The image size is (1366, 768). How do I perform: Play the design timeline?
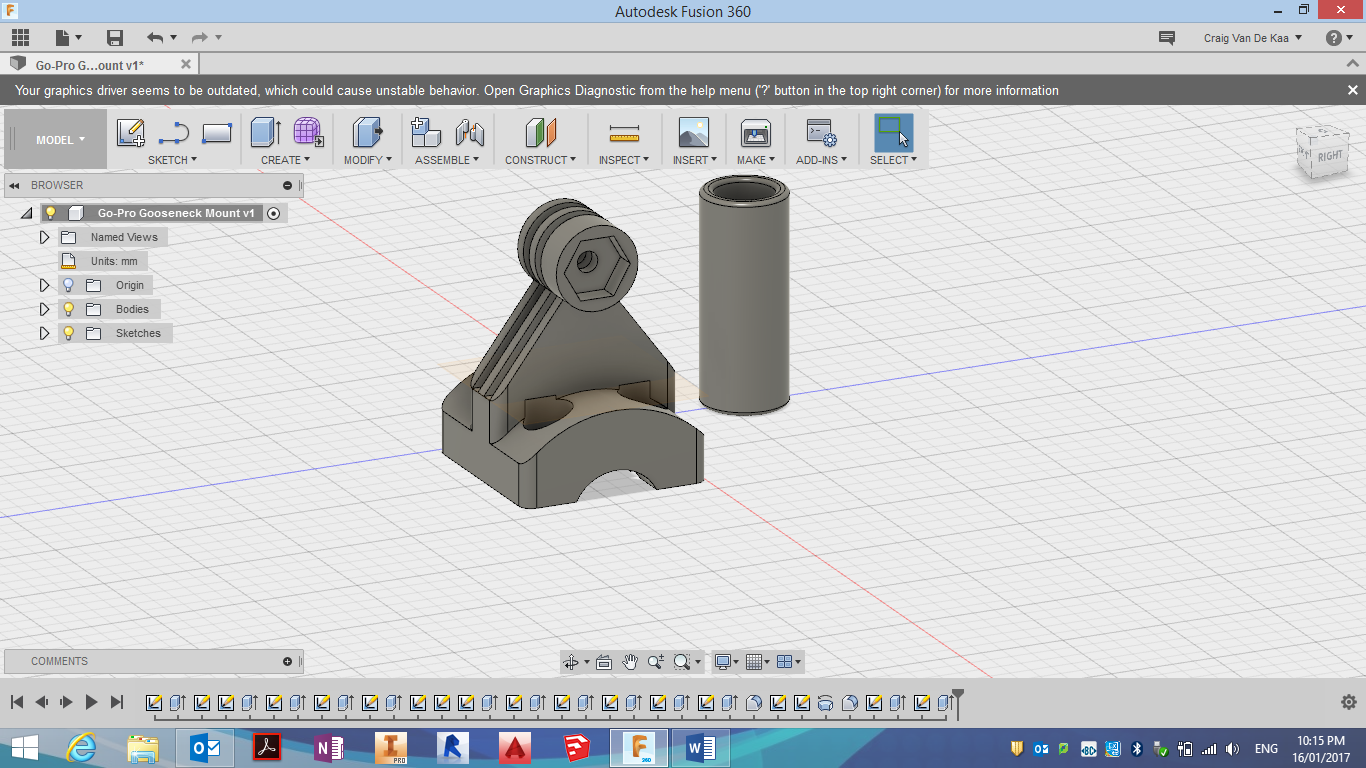click(92, 702)
